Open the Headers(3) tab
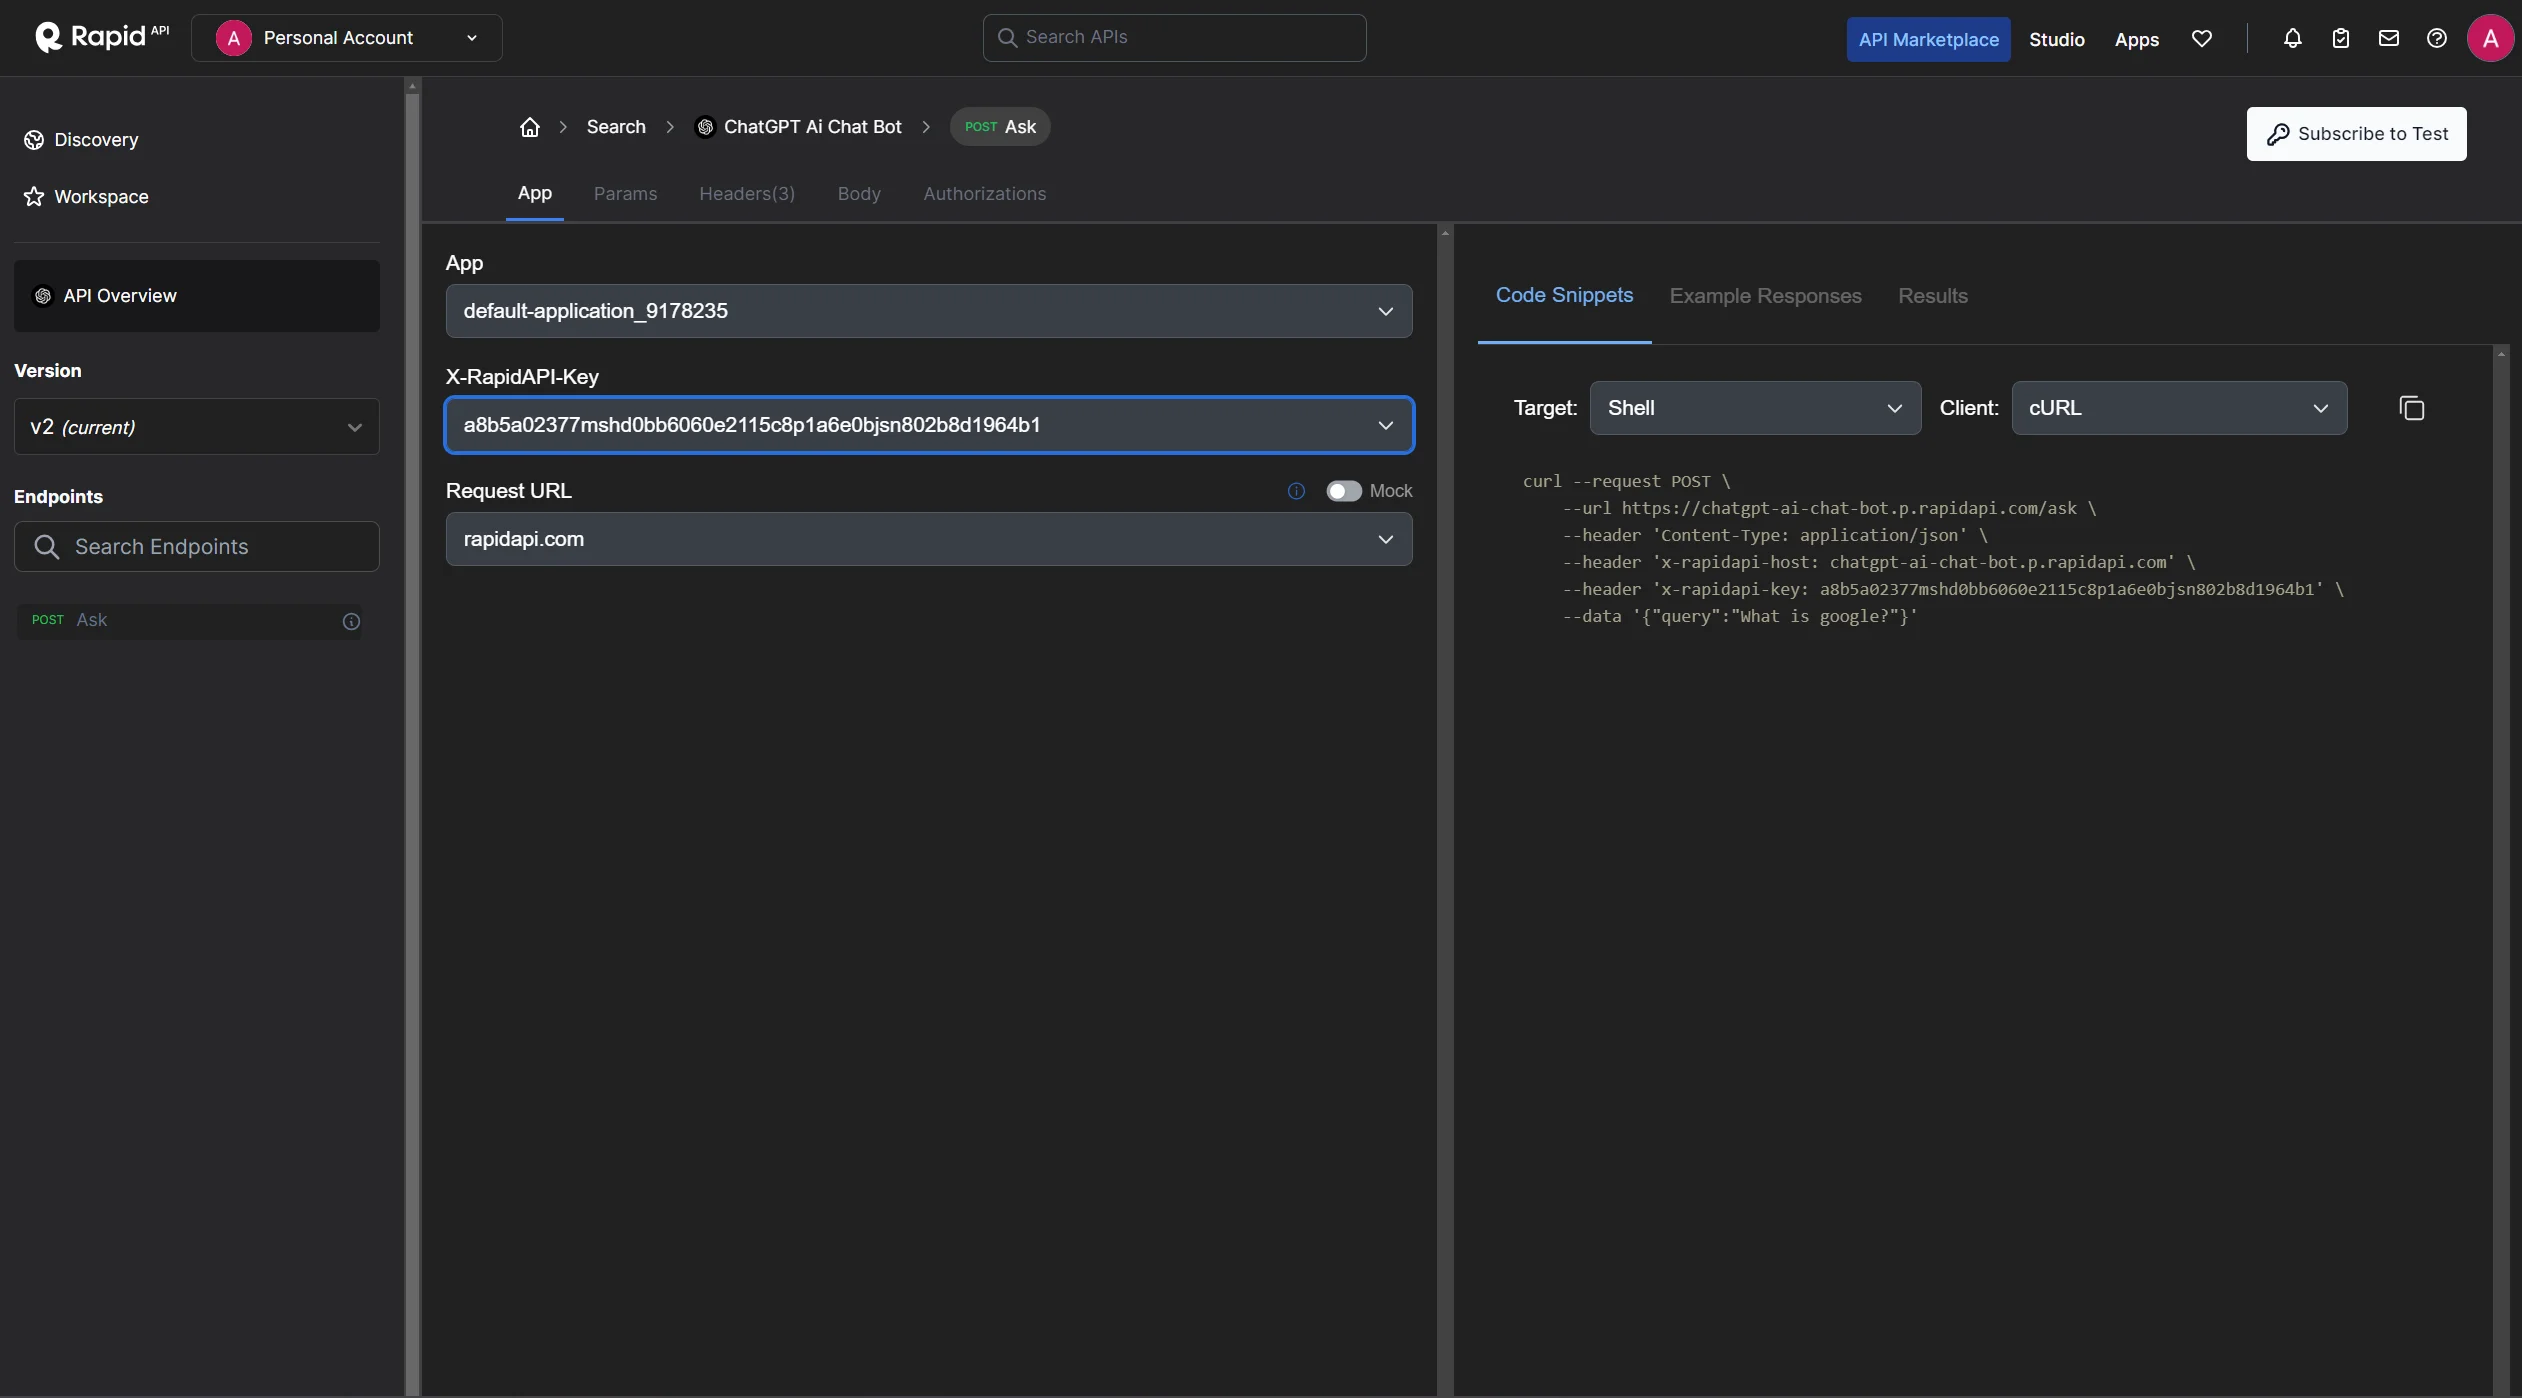Screen dimensions: 2522x1398 [747, 194]
